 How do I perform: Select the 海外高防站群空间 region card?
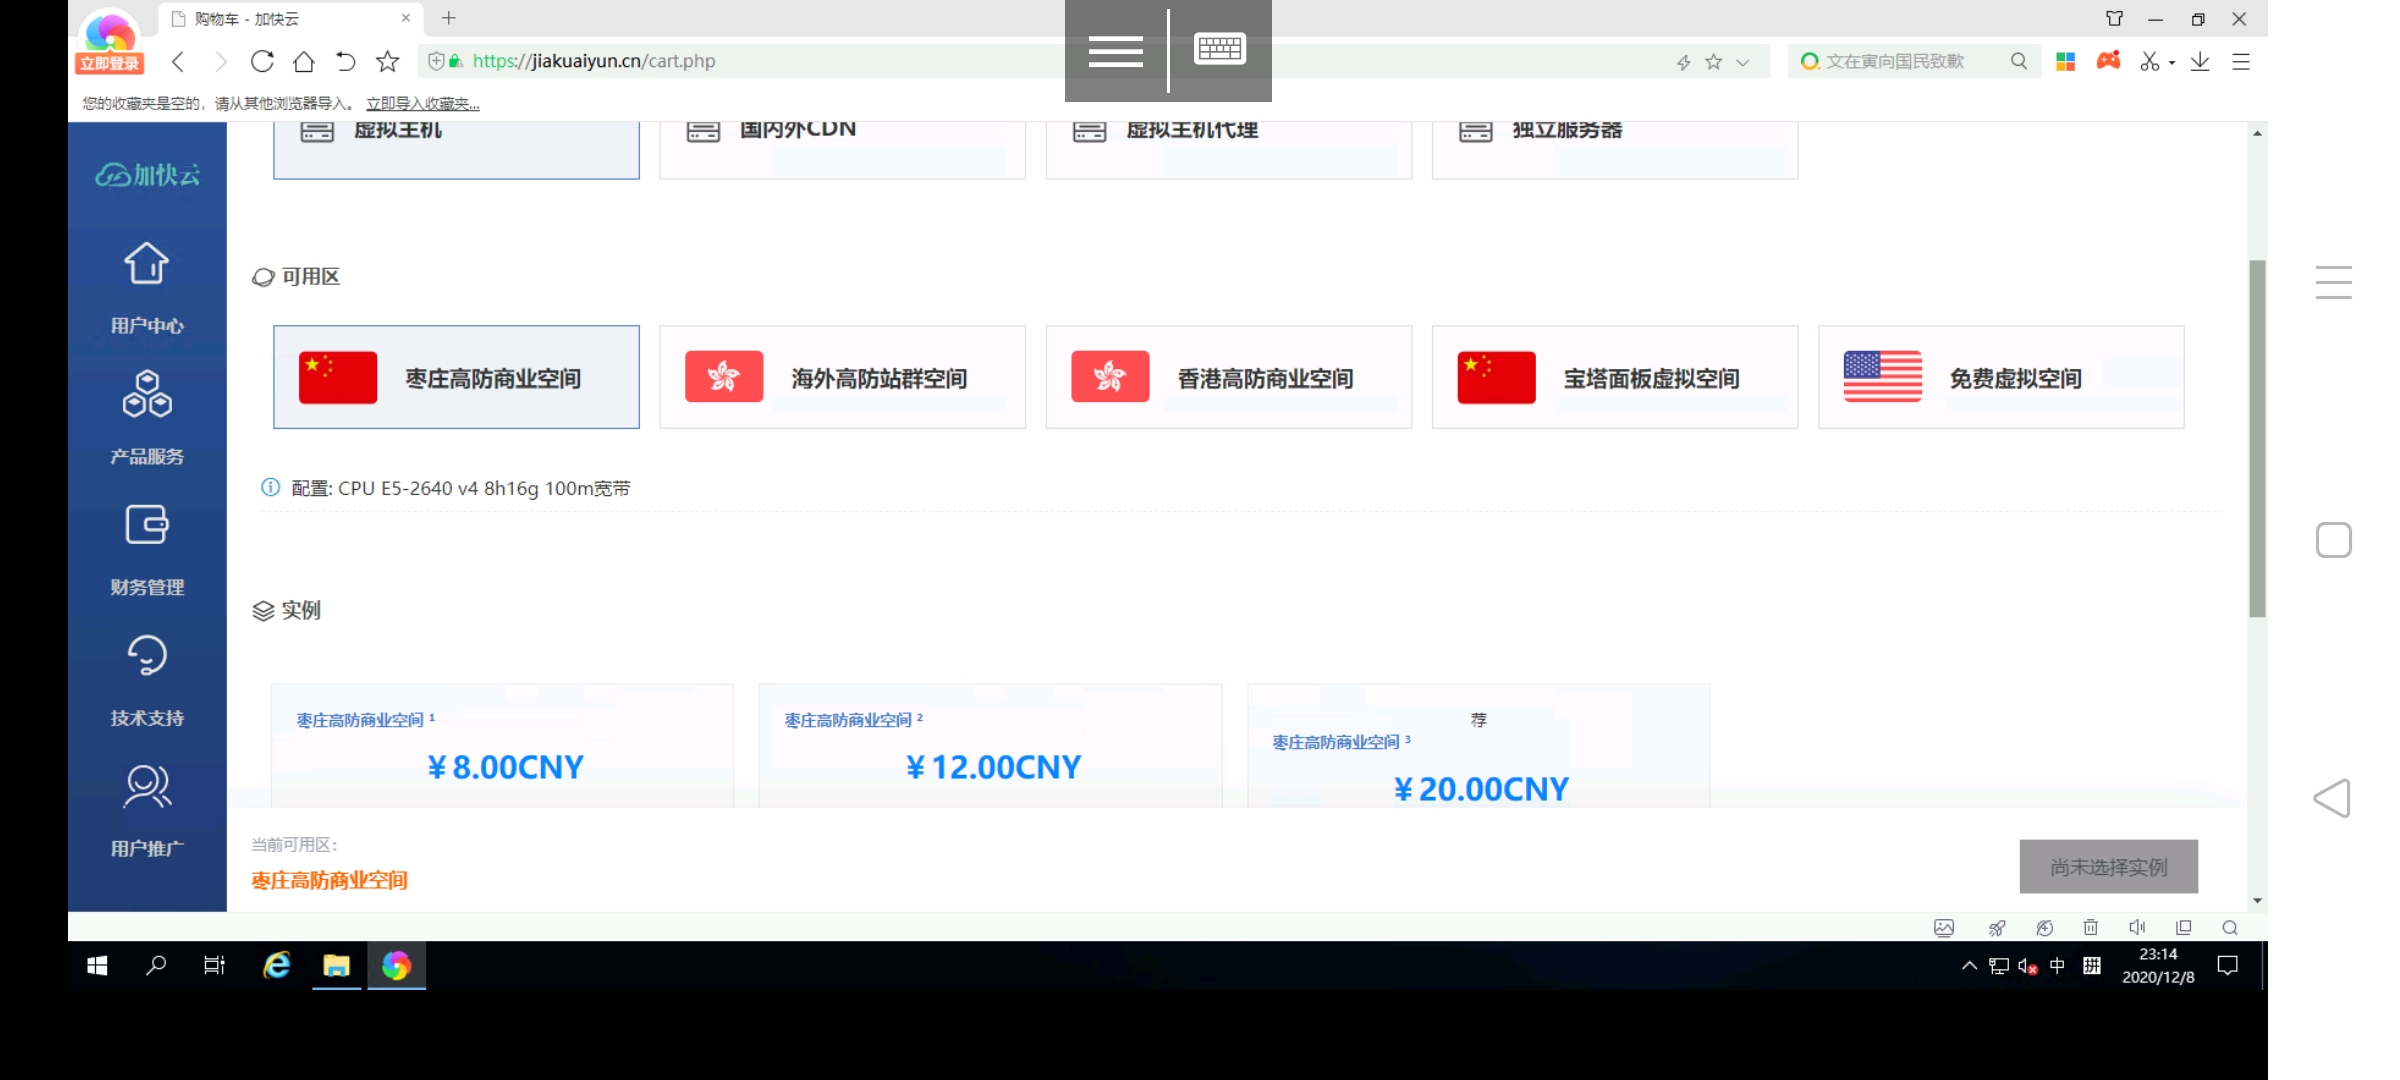[x=842, y=377]
